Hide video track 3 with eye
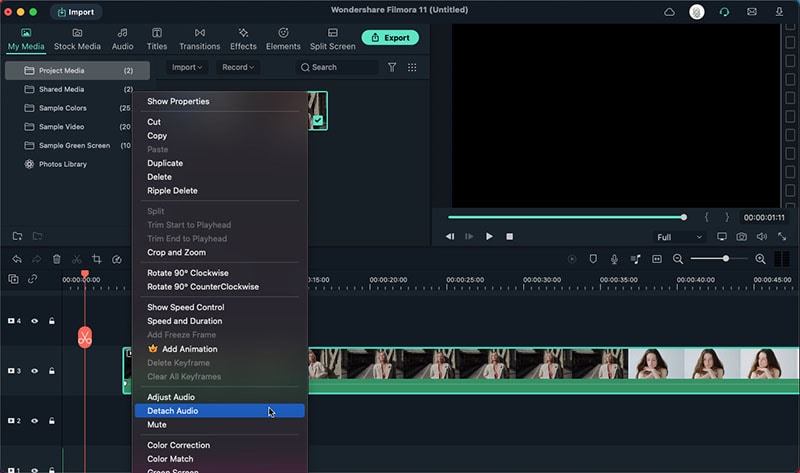The image size is (800, 473). [x=35, y=371]
